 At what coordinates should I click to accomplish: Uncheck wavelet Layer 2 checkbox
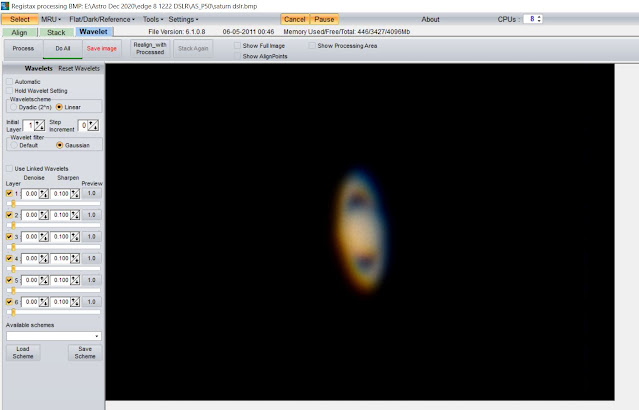coord(9,215)
